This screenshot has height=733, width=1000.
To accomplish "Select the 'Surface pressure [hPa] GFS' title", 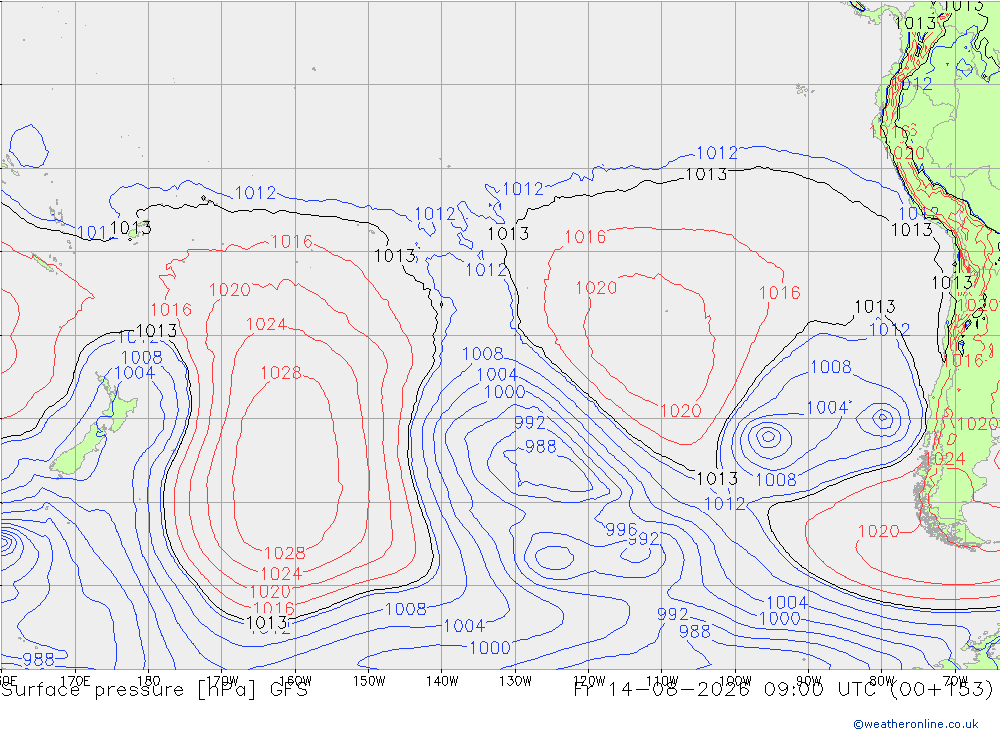I will [x=154, y=690].
